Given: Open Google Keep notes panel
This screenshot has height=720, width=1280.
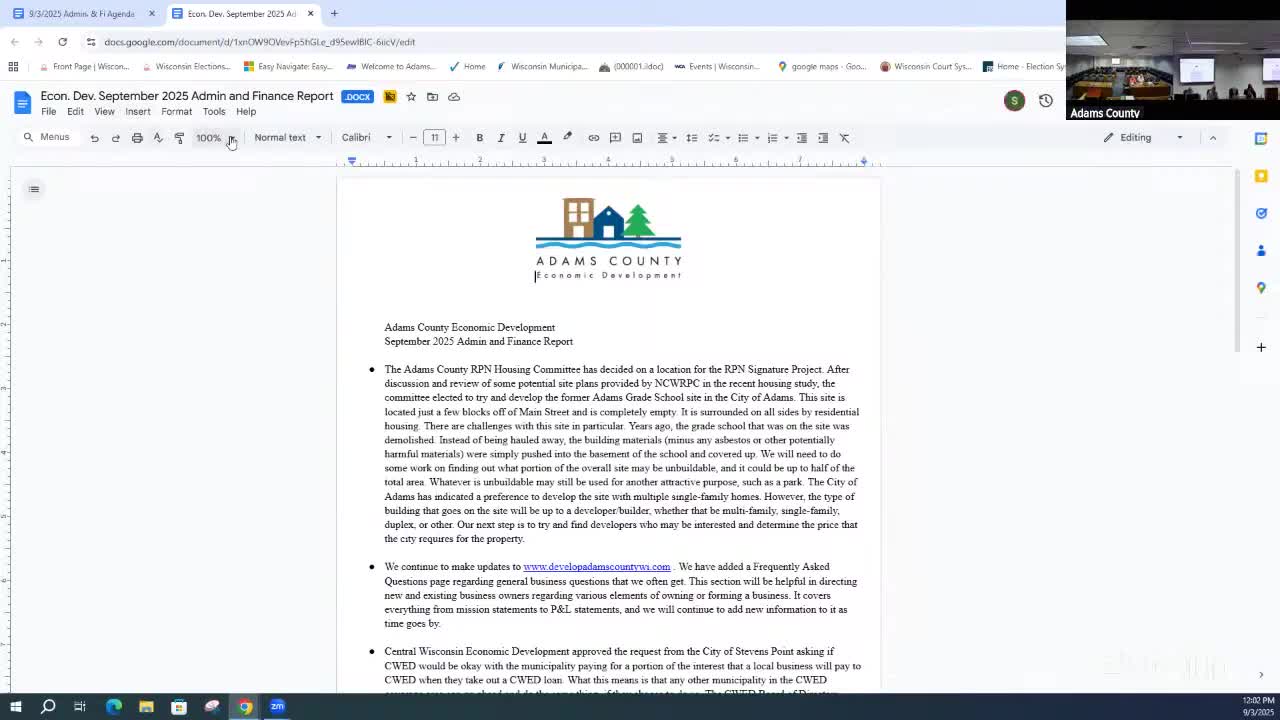Looking at the screenshot, I should pyautogui.click(x=1261, y=176).
